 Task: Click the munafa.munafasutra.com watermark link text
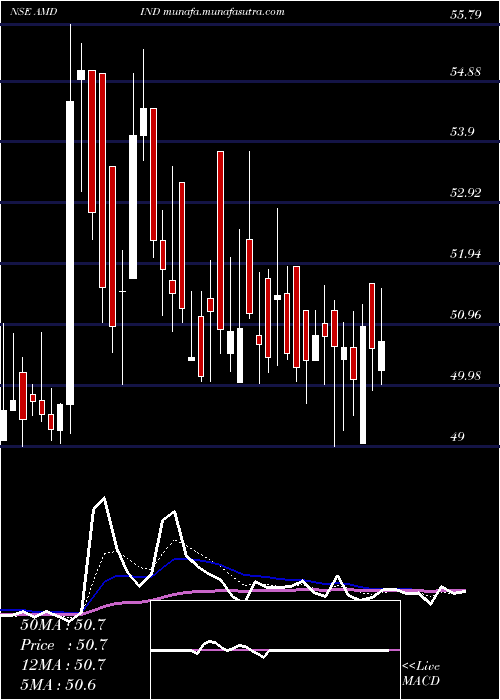pos(224,12)
